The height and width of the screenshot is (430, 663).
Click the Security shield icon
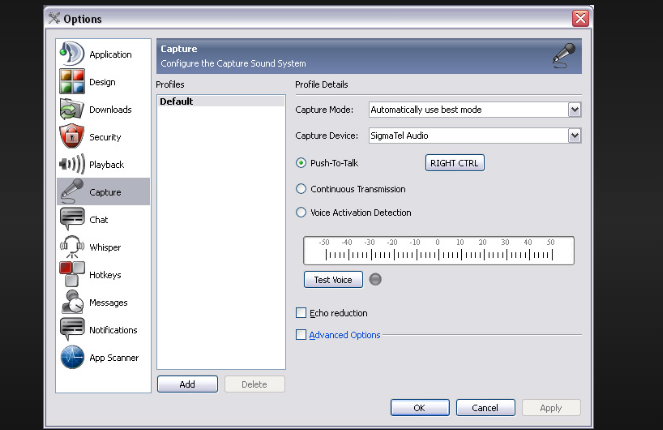tap(72, 137)
